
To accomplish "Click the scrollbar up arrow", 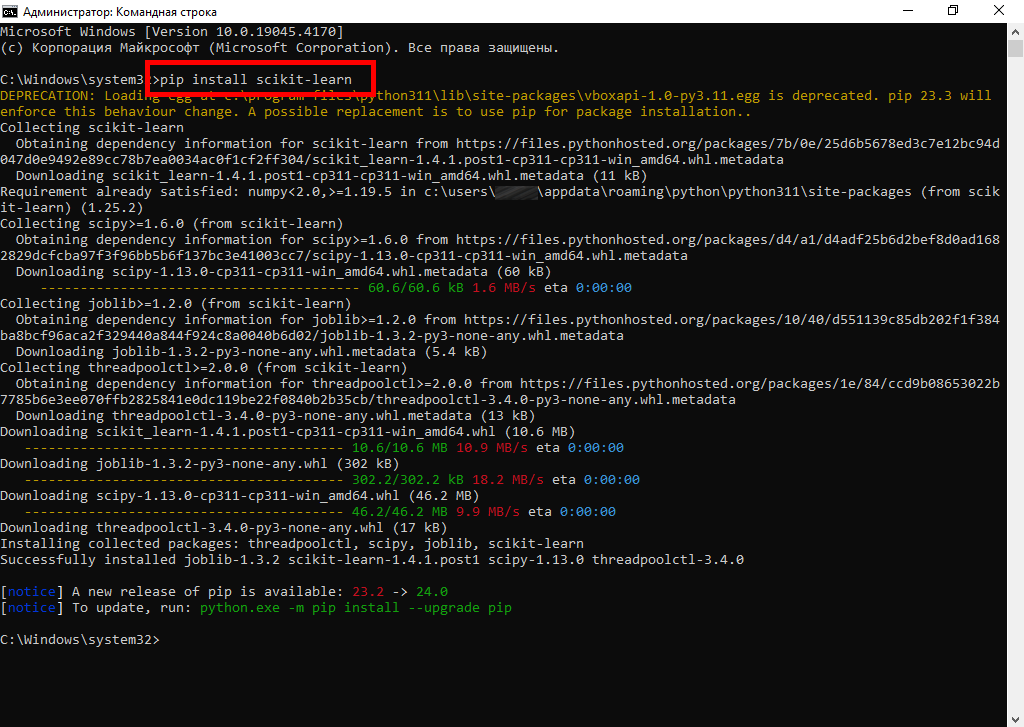I will tap(1015, 28).
